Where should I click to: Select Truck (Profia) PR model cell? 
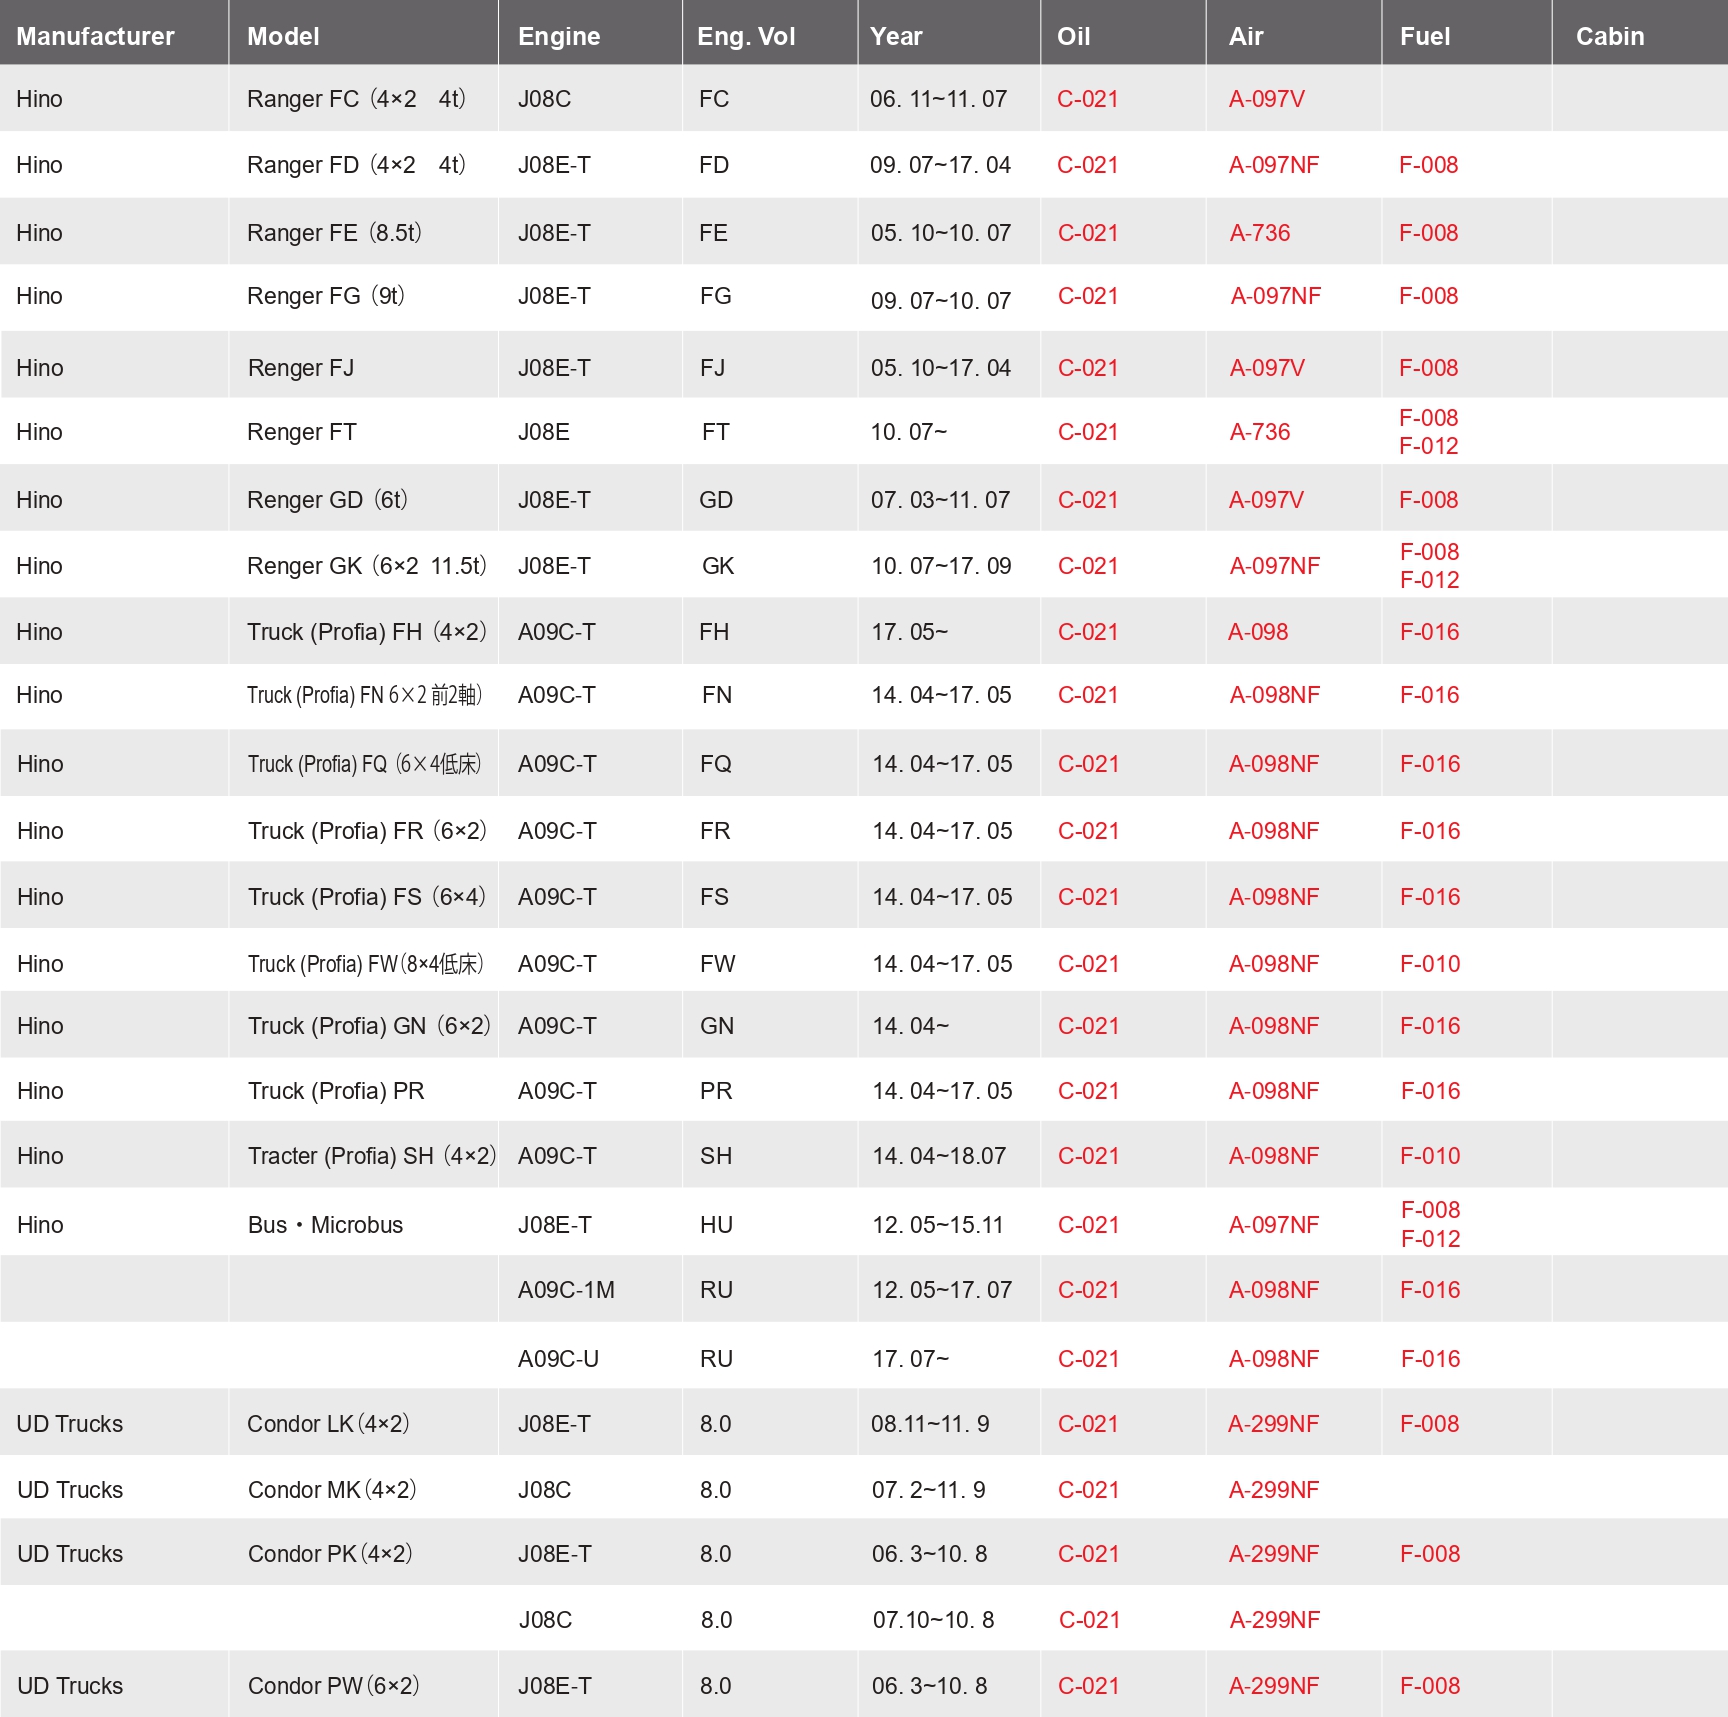pyautogui.click(x=336, y=1091)
